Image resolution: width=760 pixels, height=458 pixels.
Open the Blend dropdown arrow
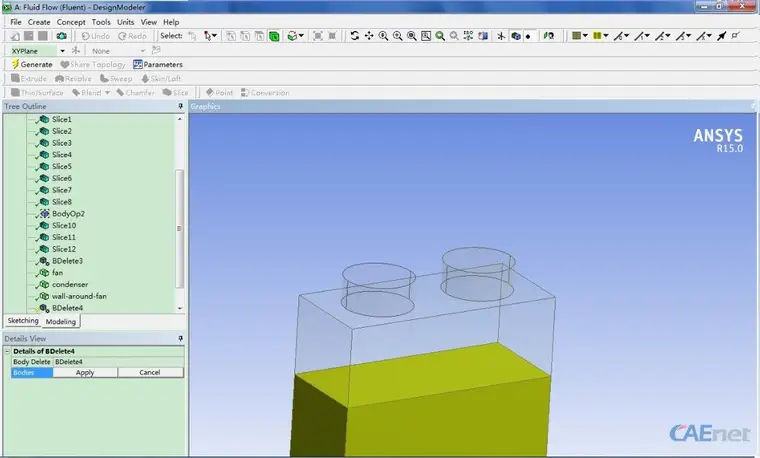107,93
